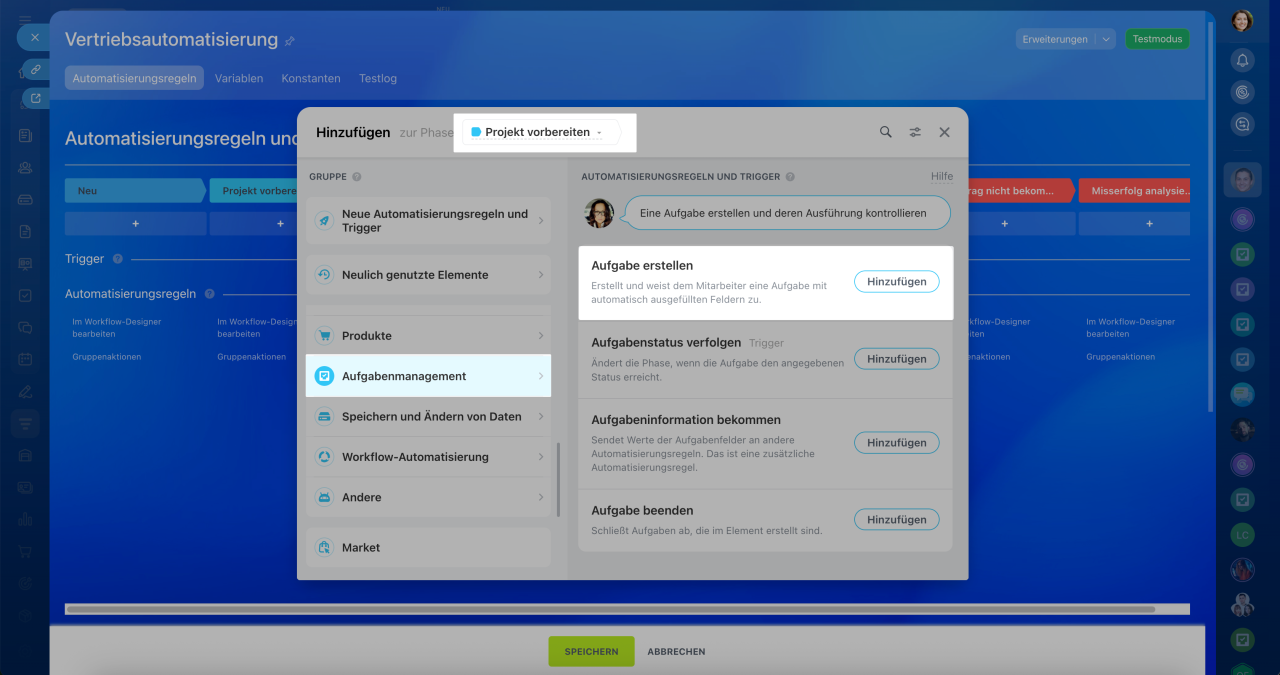Add the Aufgabe beenden rule
This screenshot has height=675, width=1280.
897,520
